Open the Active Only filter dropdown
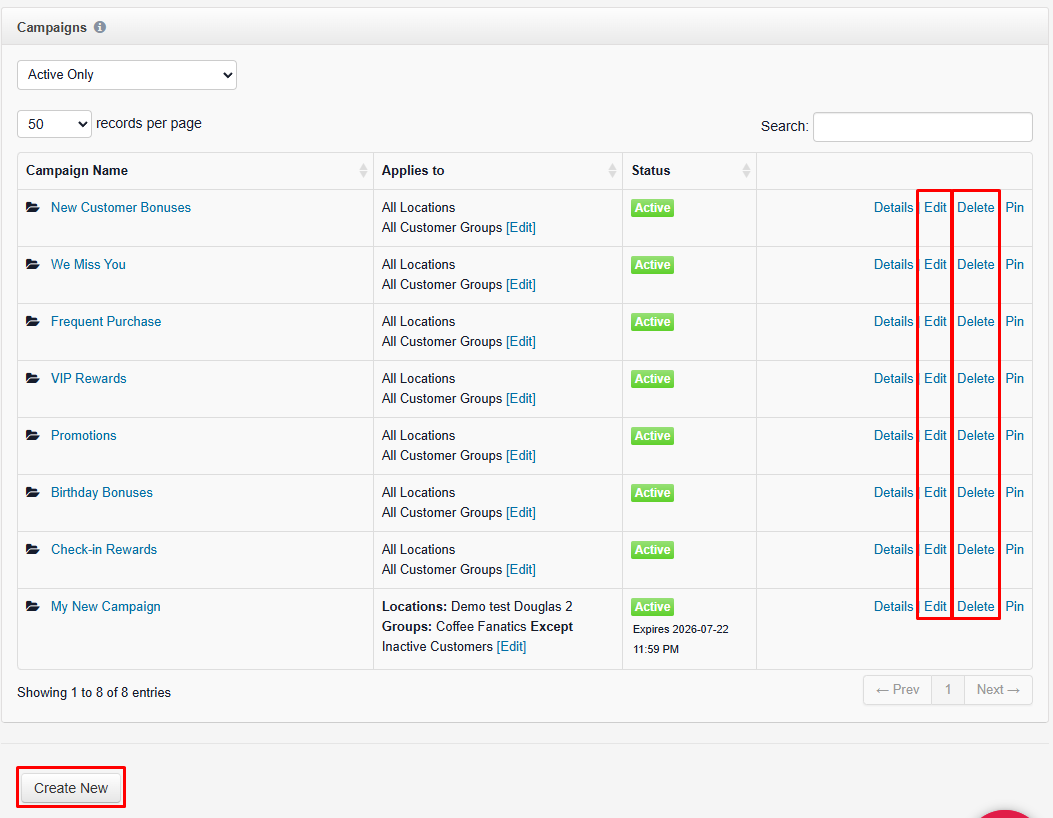1053x818 pixels. click(127, 75)
